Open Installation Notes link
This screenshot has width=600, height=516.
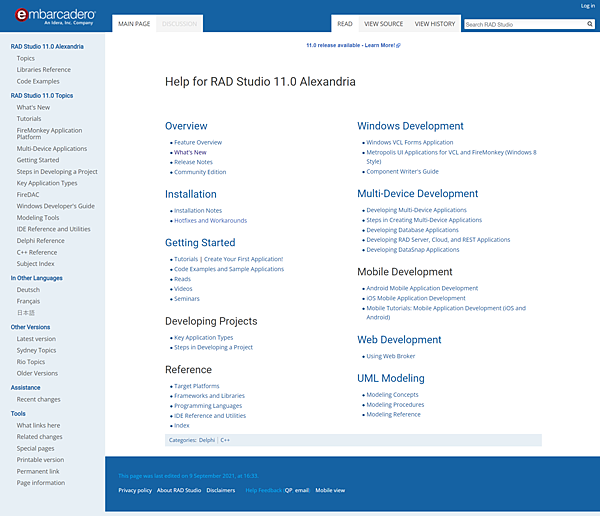(x=198, y=211)
